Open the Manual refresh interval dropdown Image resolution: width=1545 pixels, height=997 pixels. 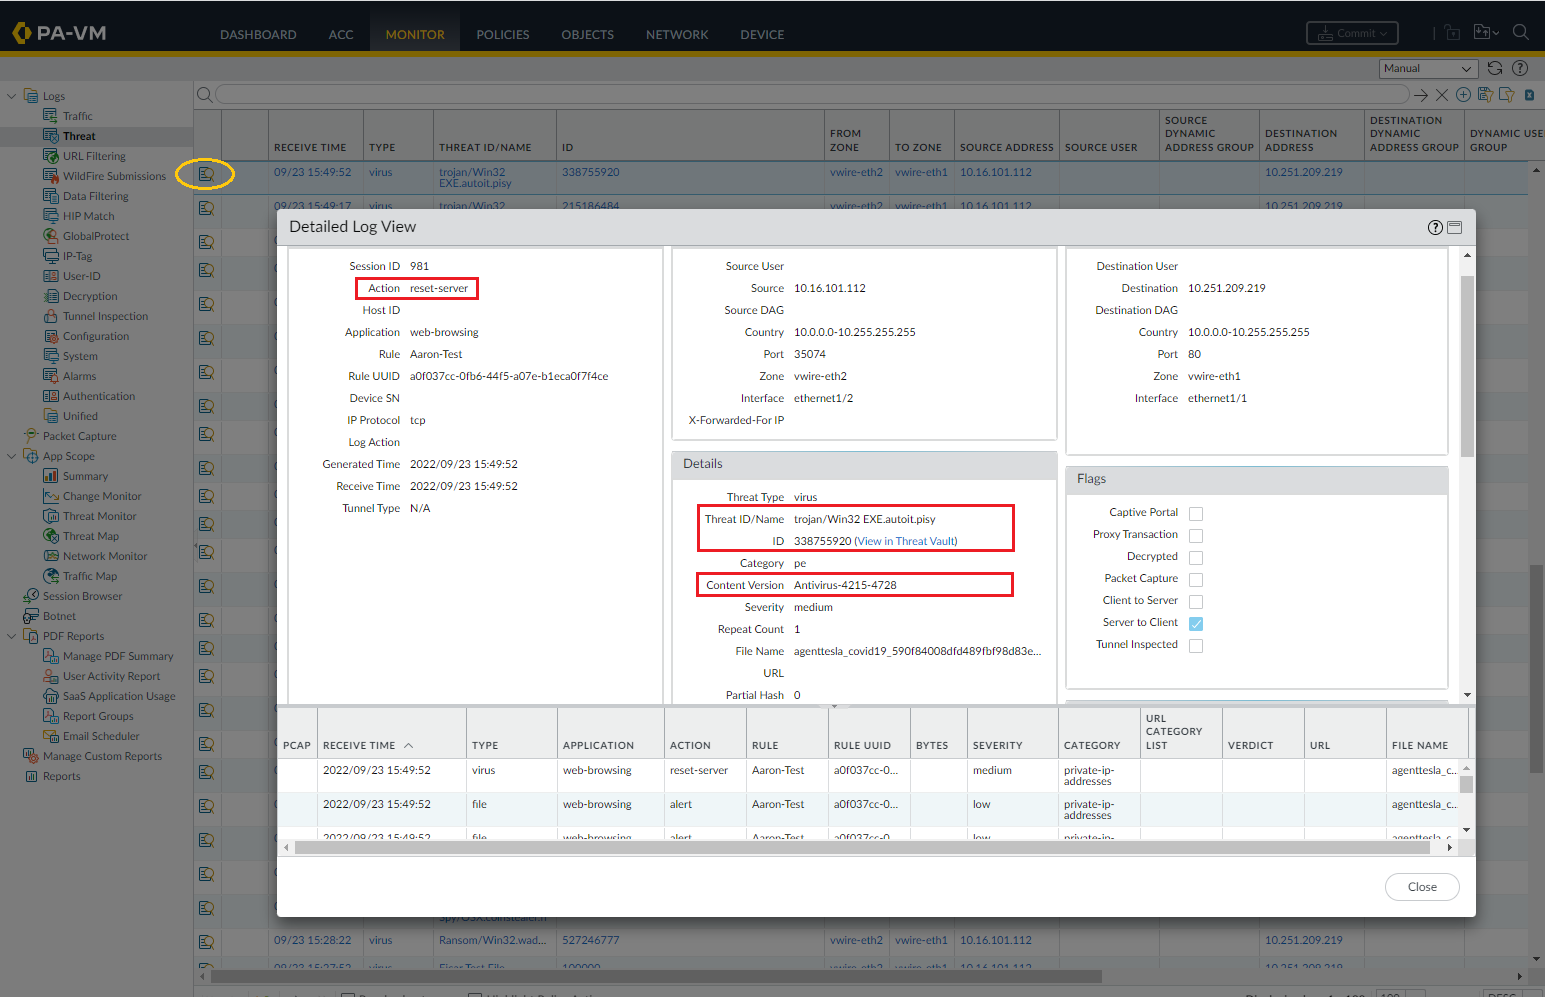pos(1428,68)
